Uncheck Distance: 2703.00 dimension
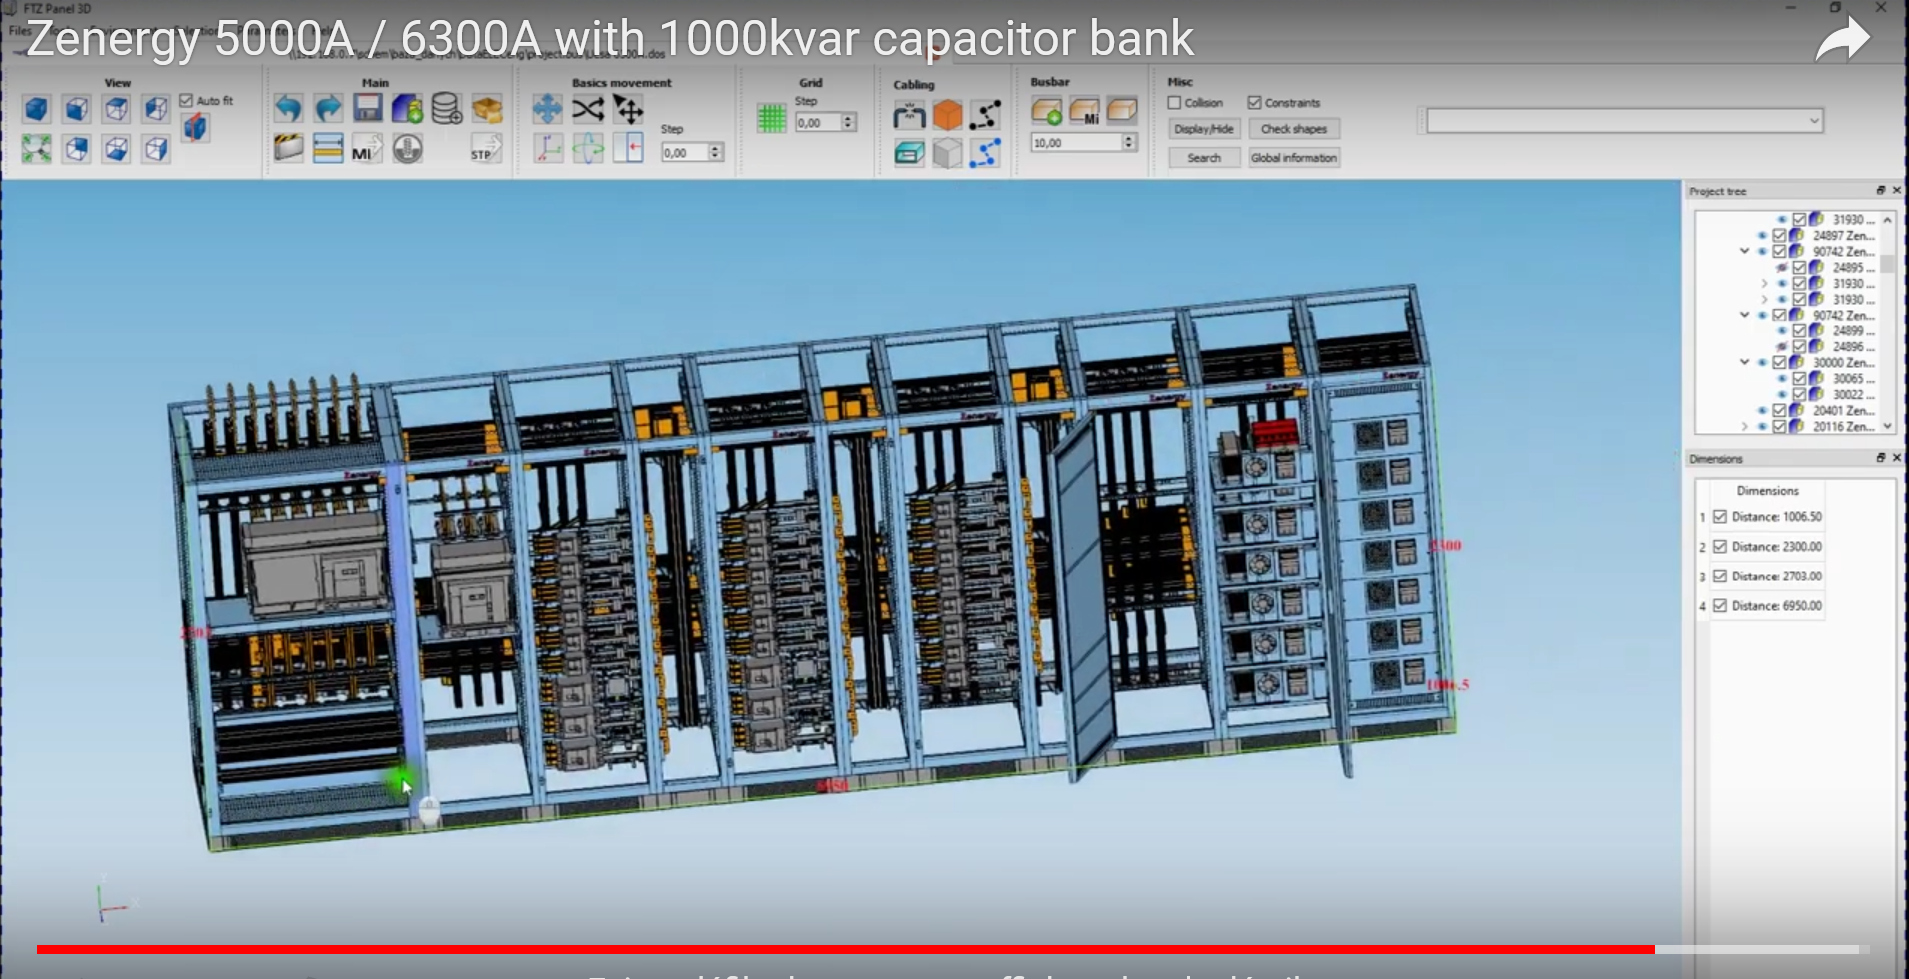Screen dimensions: 1909x979 pos(1720,576)
